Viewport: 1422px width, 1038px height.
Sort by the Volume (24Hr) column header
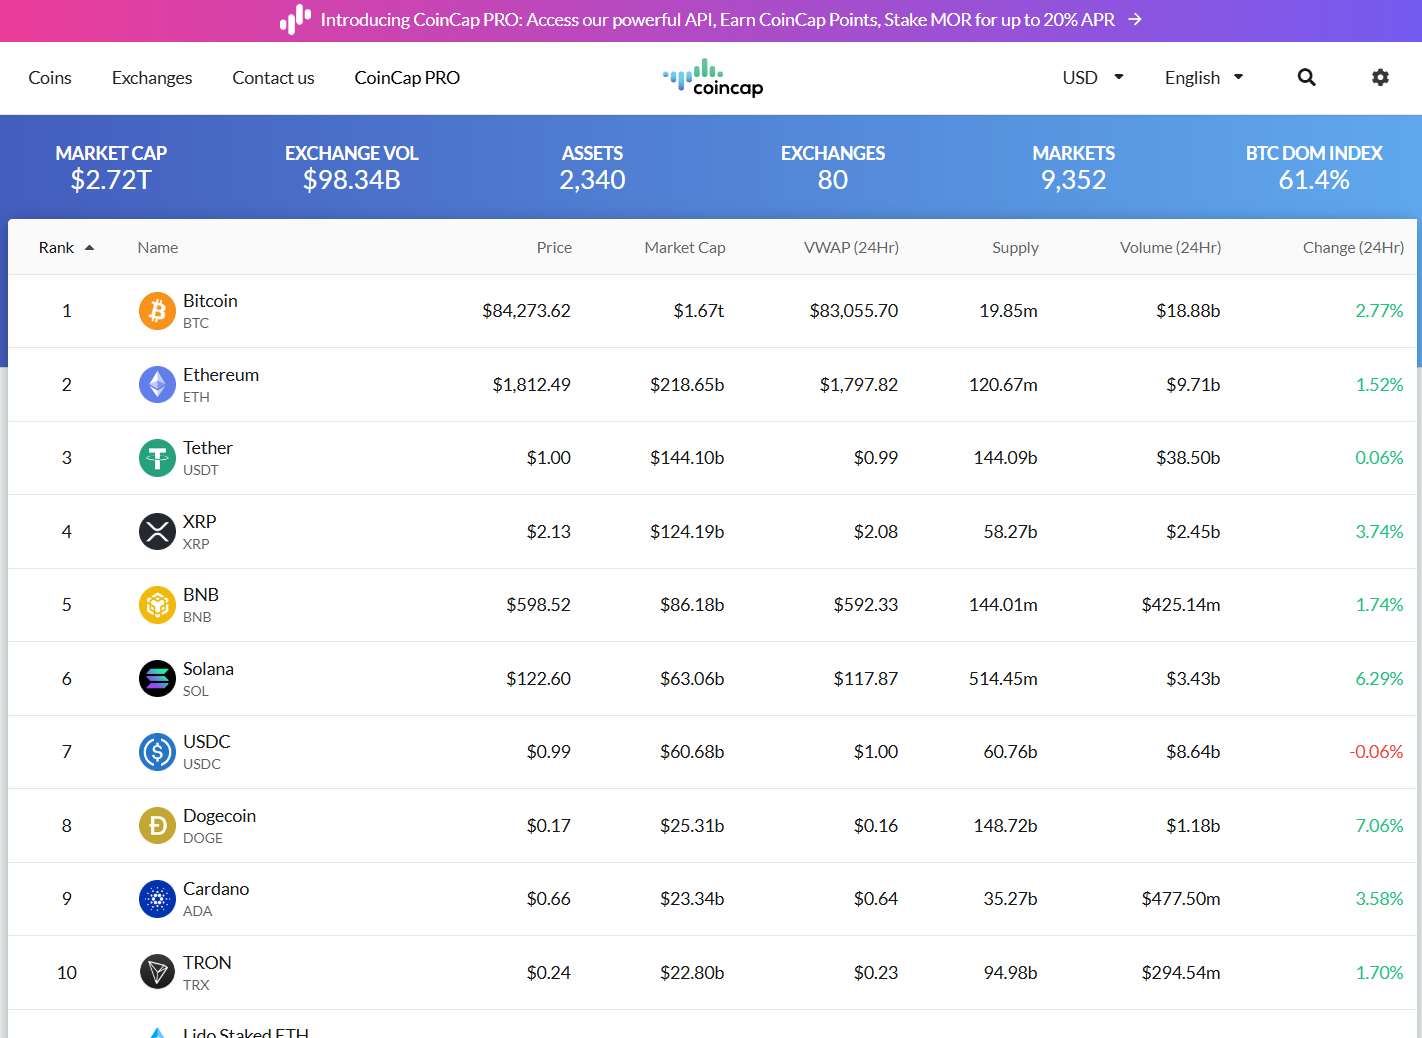(x=1170, y=248)
